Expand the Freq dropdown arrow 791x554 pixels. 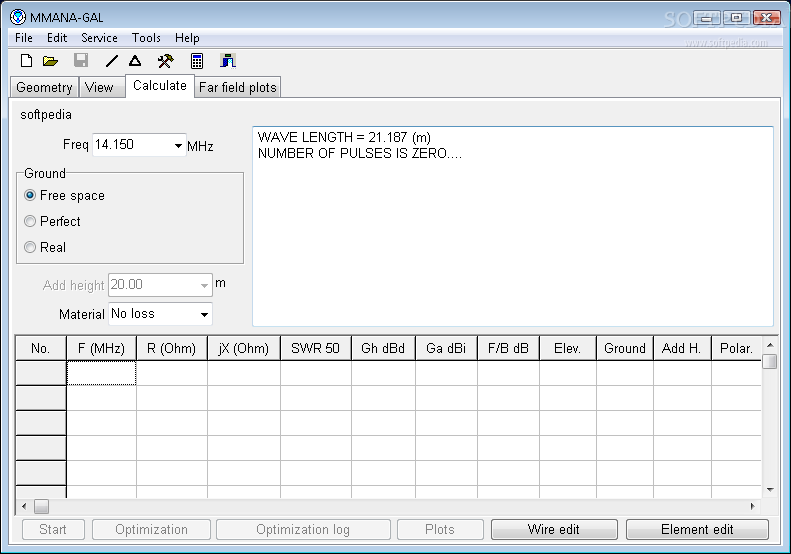(178, 146)
